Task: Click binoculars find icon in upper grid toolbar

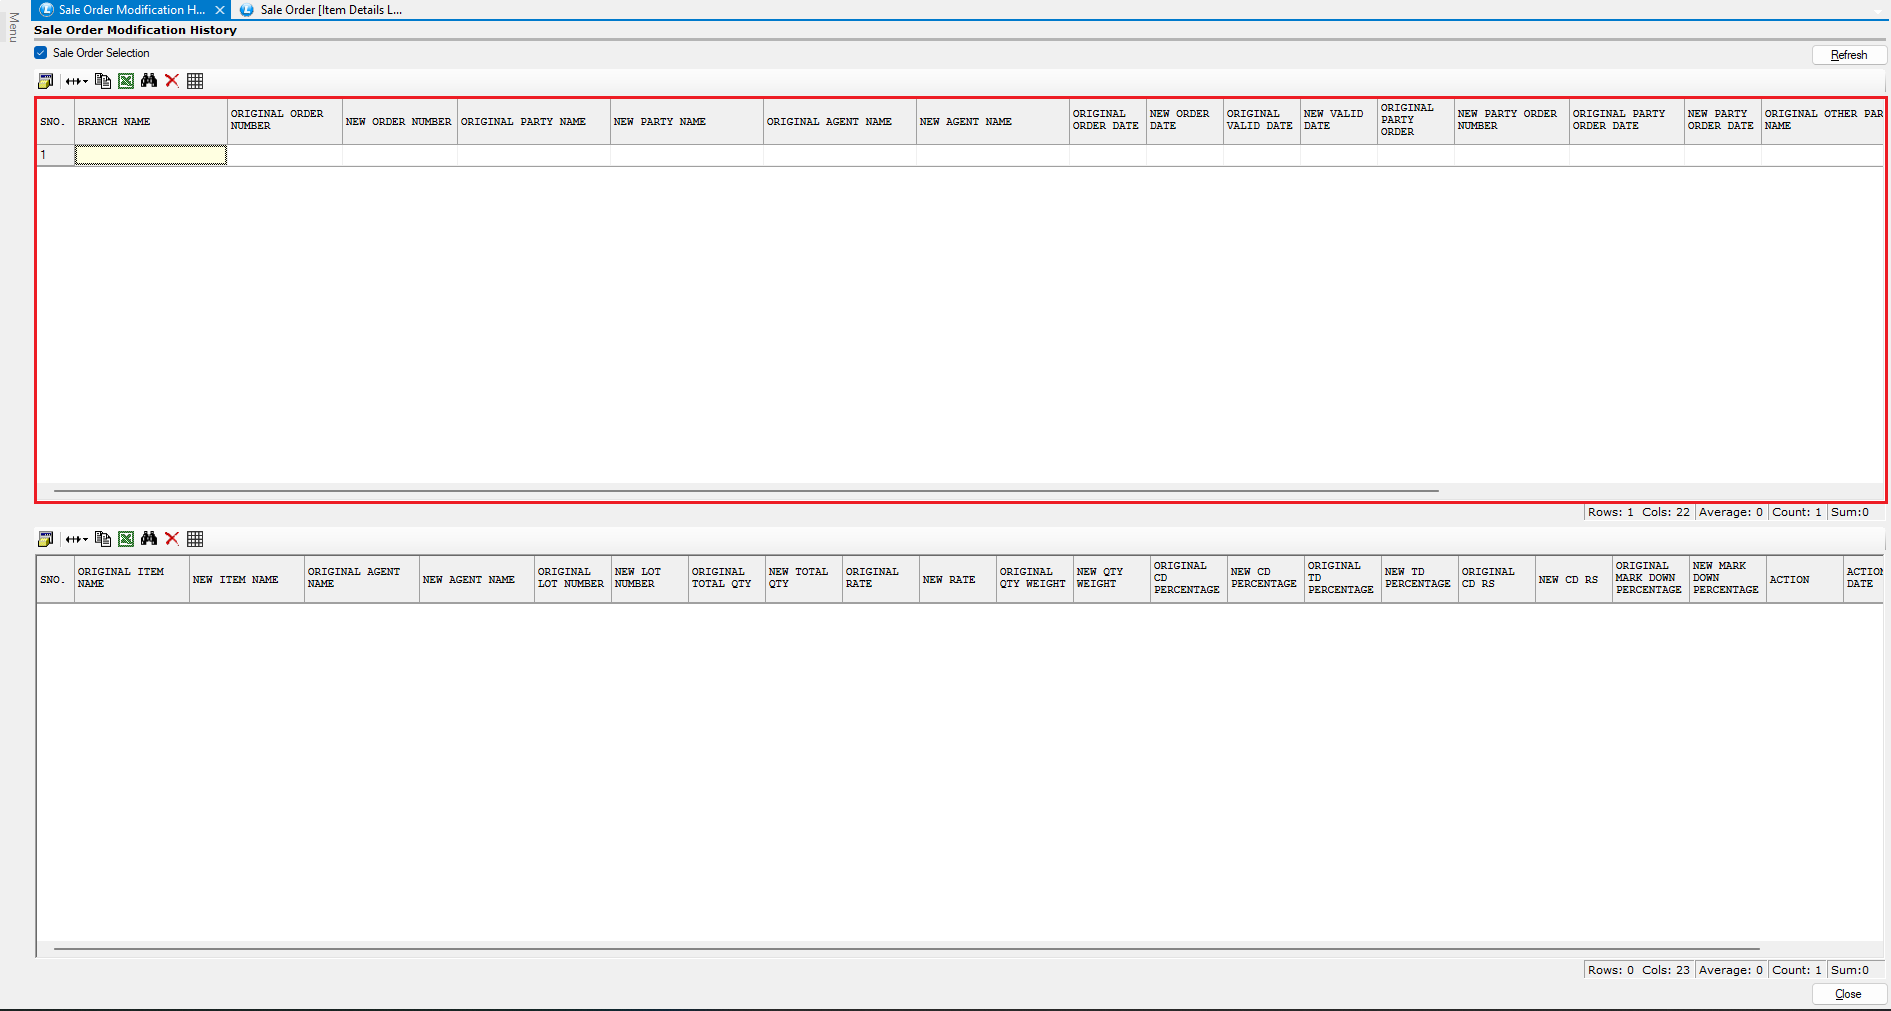Action: point(149,81)
